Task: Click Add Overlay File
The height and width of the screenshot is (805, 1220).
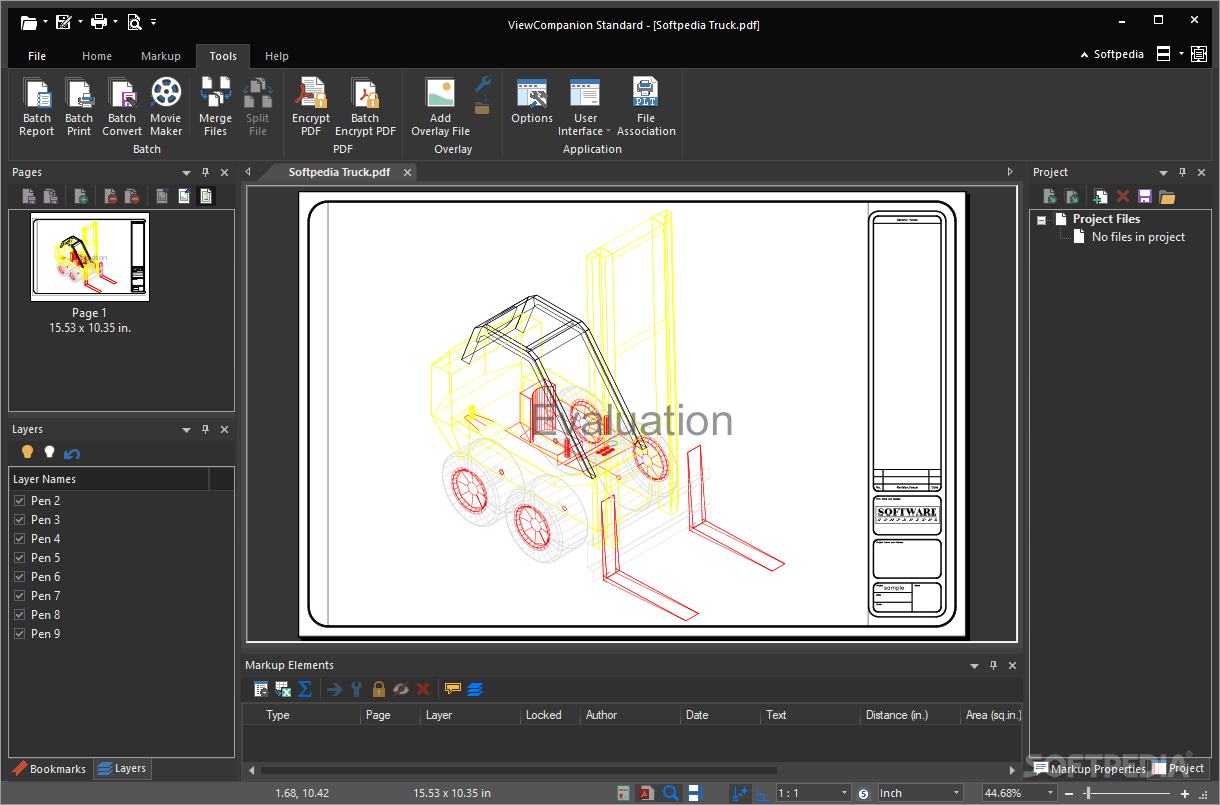Action: pyautogui.click(x=440, y=108)
